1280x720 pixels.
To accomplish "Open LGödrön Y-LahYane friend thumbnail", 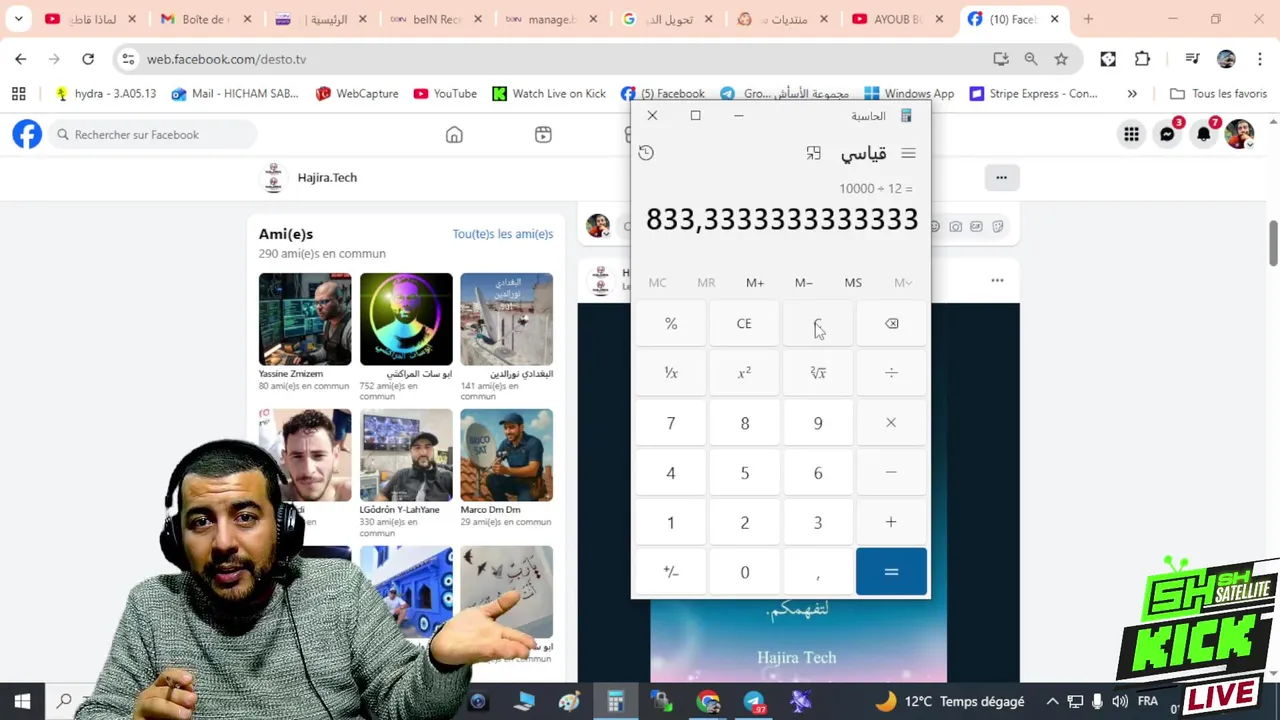I will point(406,455).
